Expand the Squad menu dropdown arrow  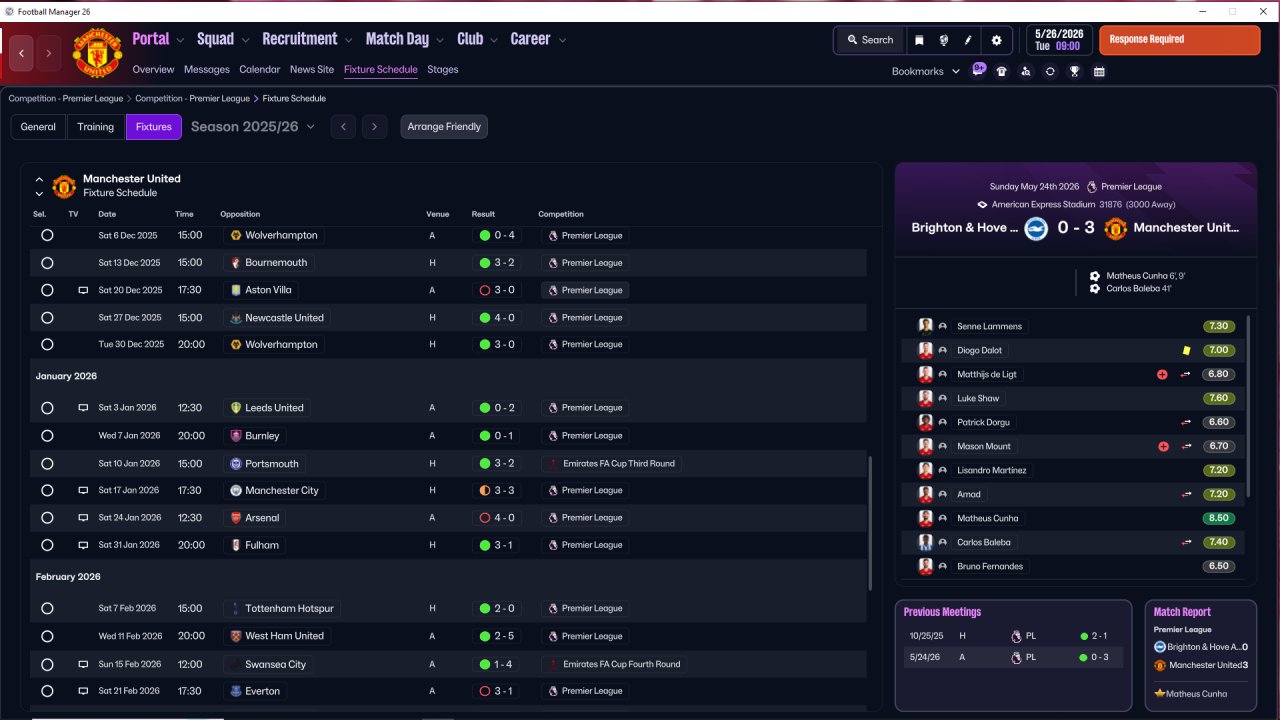244,41
